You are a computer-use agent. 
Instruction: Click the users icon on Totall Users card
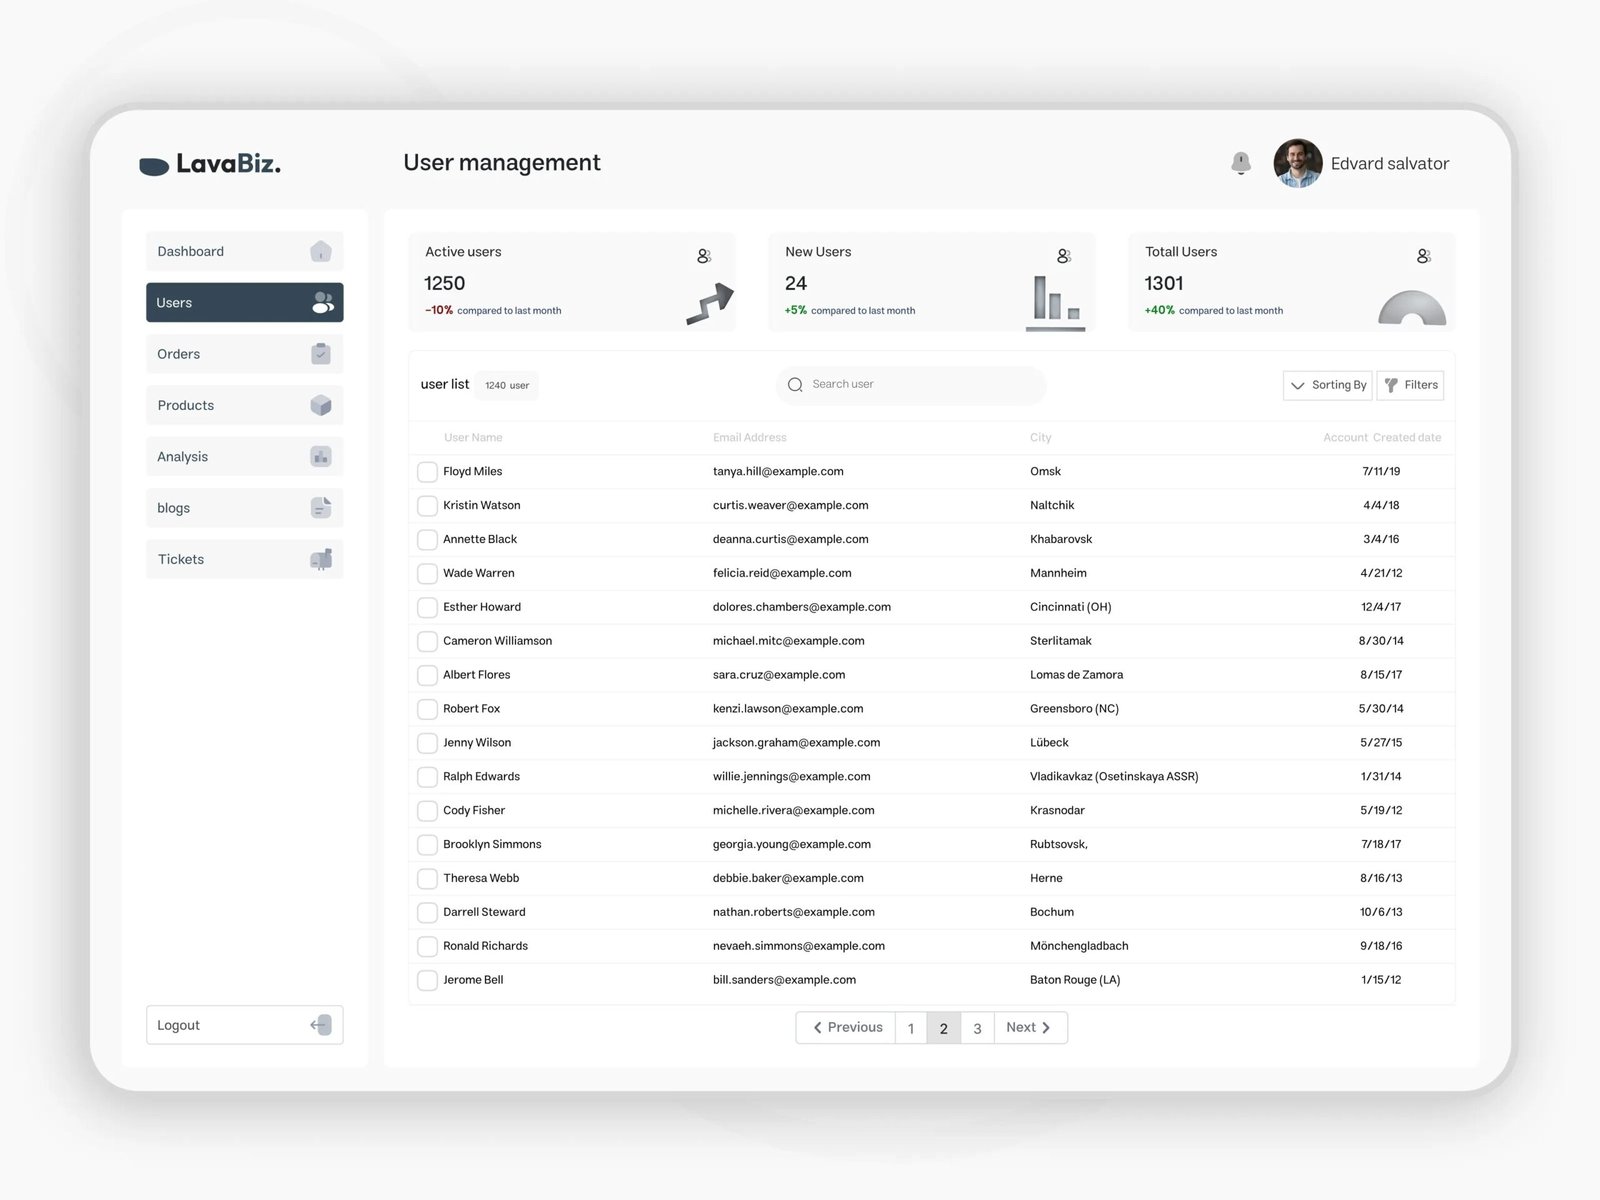(x=1424, y=256)
